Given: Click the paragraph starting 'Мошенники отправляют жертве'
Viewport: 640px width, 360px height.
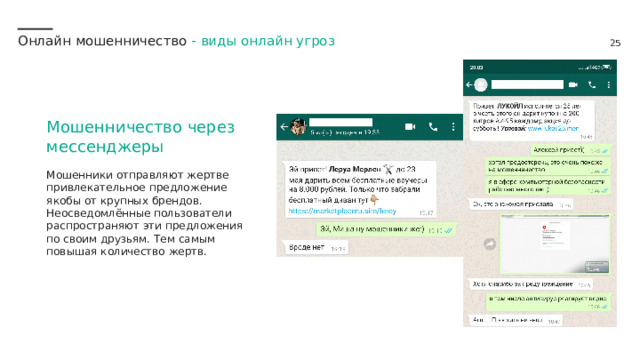Looking at the screenshot, I should (144, 213).
